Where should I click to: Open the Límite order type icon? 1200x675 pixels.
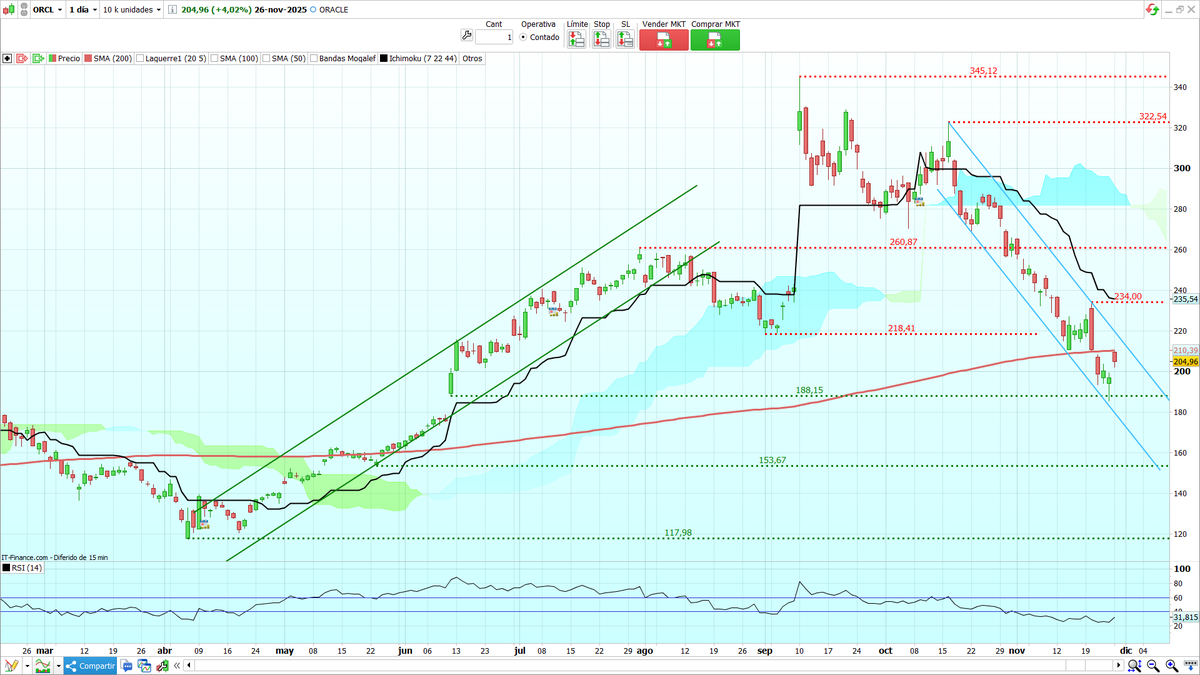[575, 38]
